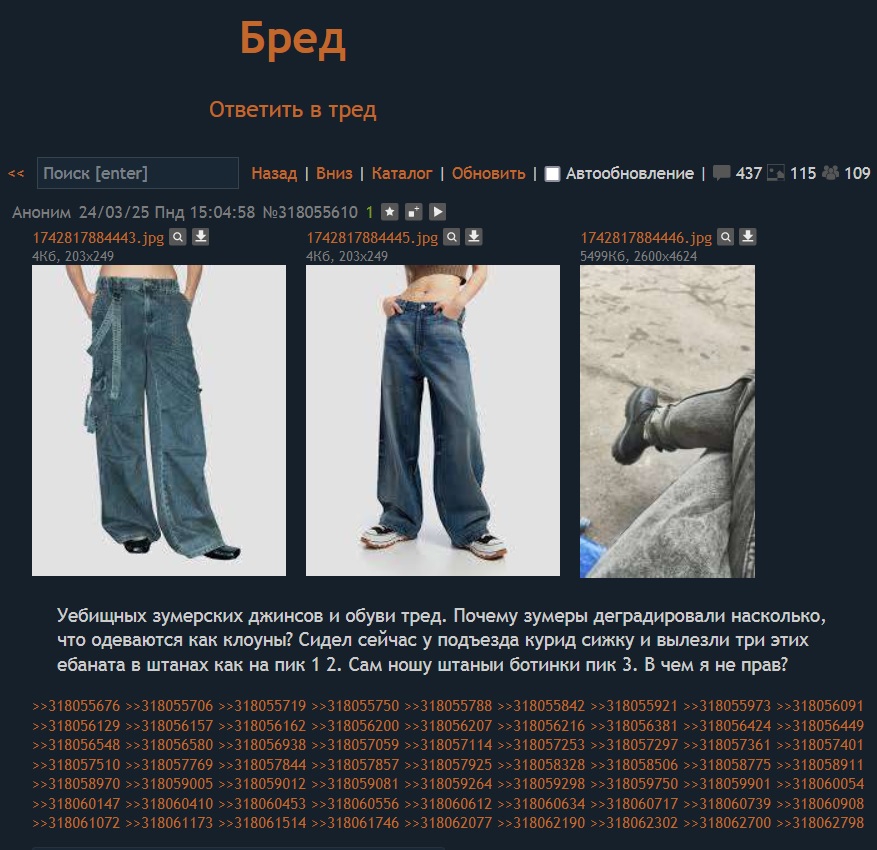Open the boot and grey pants photo

[667, 422]
